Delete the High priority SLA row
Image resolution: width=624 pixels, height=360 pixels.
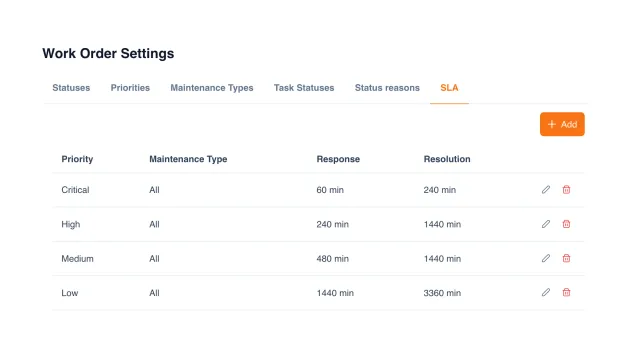(x=566, y=224)
